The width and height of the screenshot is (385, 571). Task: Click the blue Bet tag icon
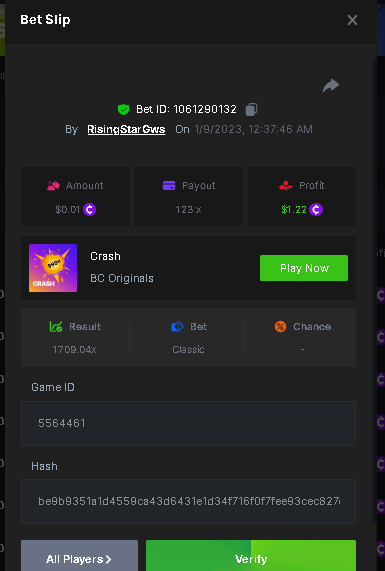177,326
